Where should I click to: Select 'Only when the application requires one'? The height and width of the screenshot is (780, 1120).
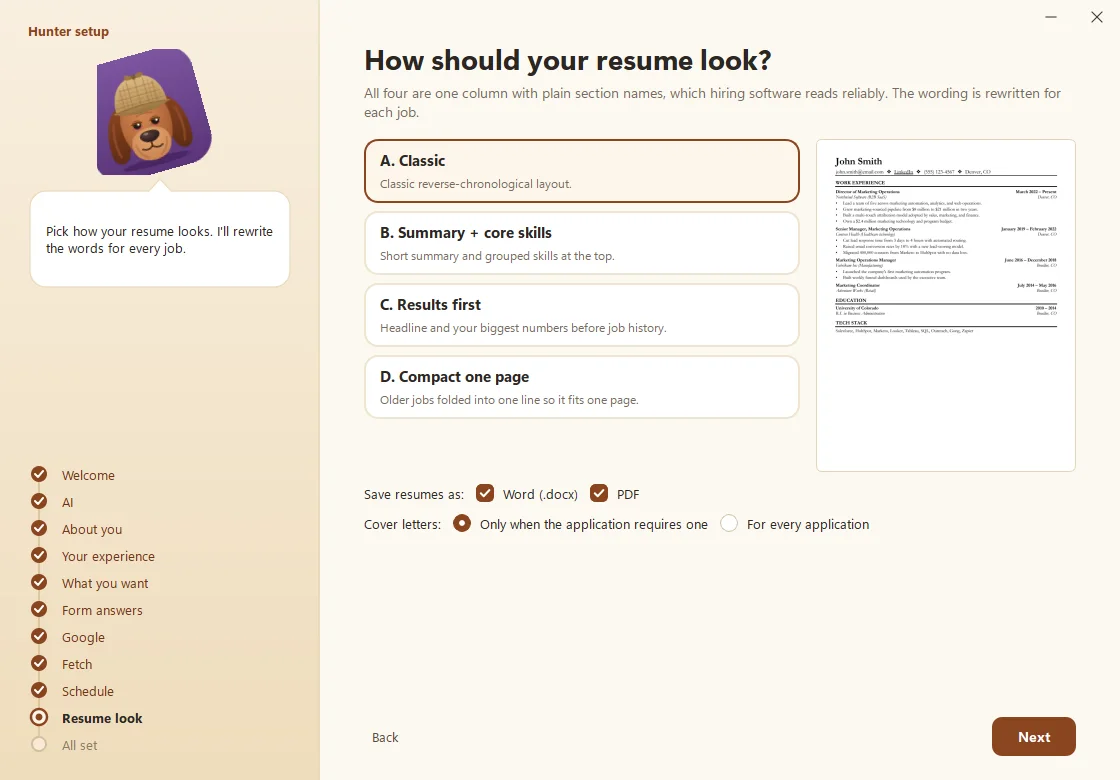pos(462,524)
